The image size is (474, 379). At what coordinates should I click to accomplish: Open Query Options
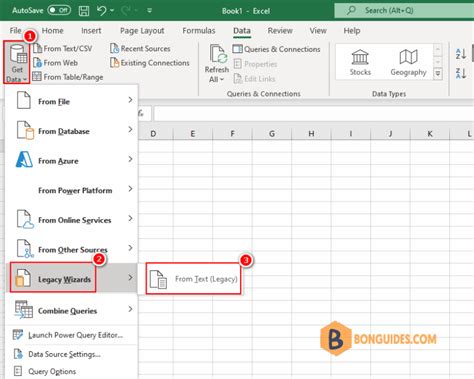click(x=72, y=371)
